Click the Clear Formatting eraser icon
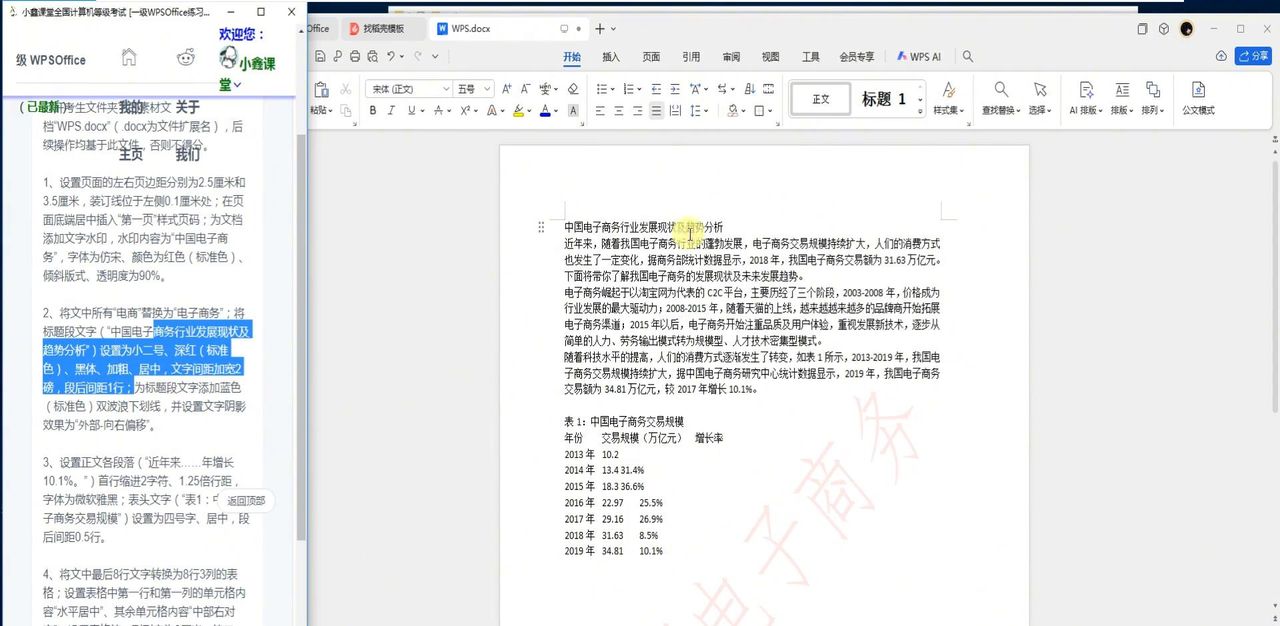The height and width of the screenshot is (626, 1280). coord(572,88)
